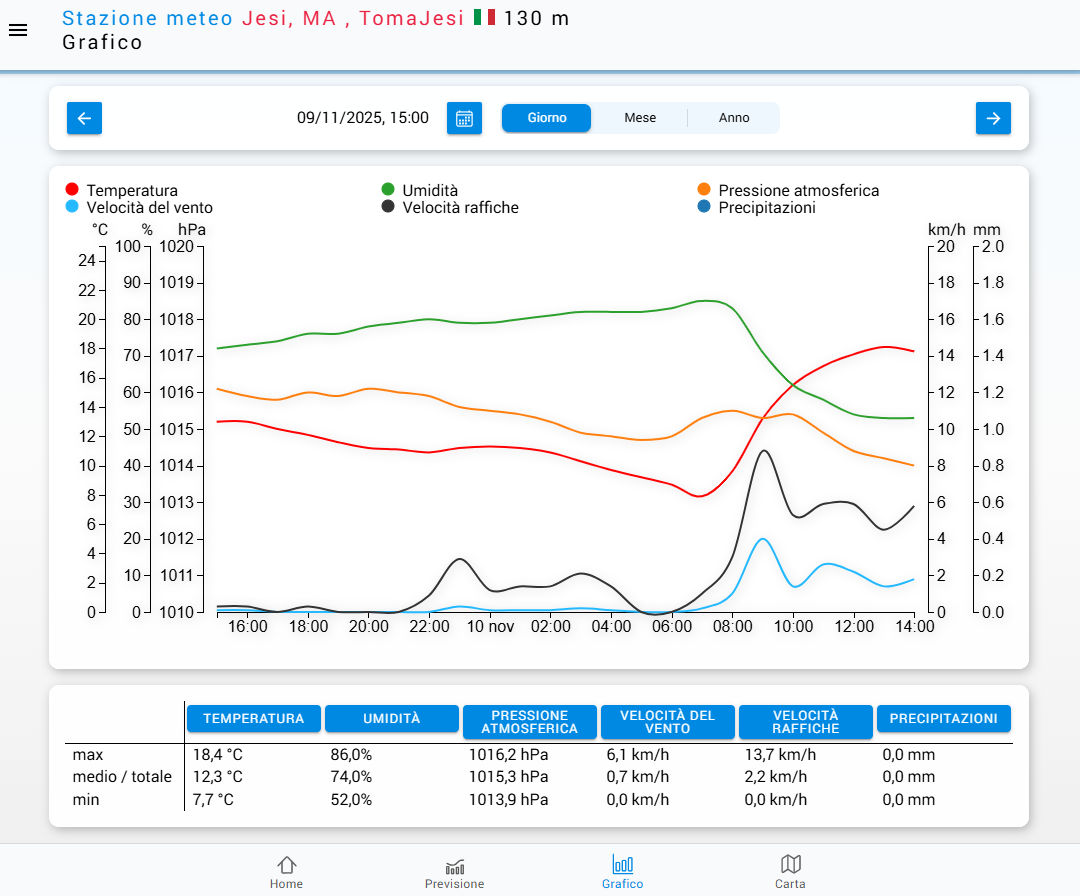Image resolution: width=1080 pixels, height=896 pixels.
Task: Toggle Velocità raffiche legend entry
Action: click(x=460, y=208)
